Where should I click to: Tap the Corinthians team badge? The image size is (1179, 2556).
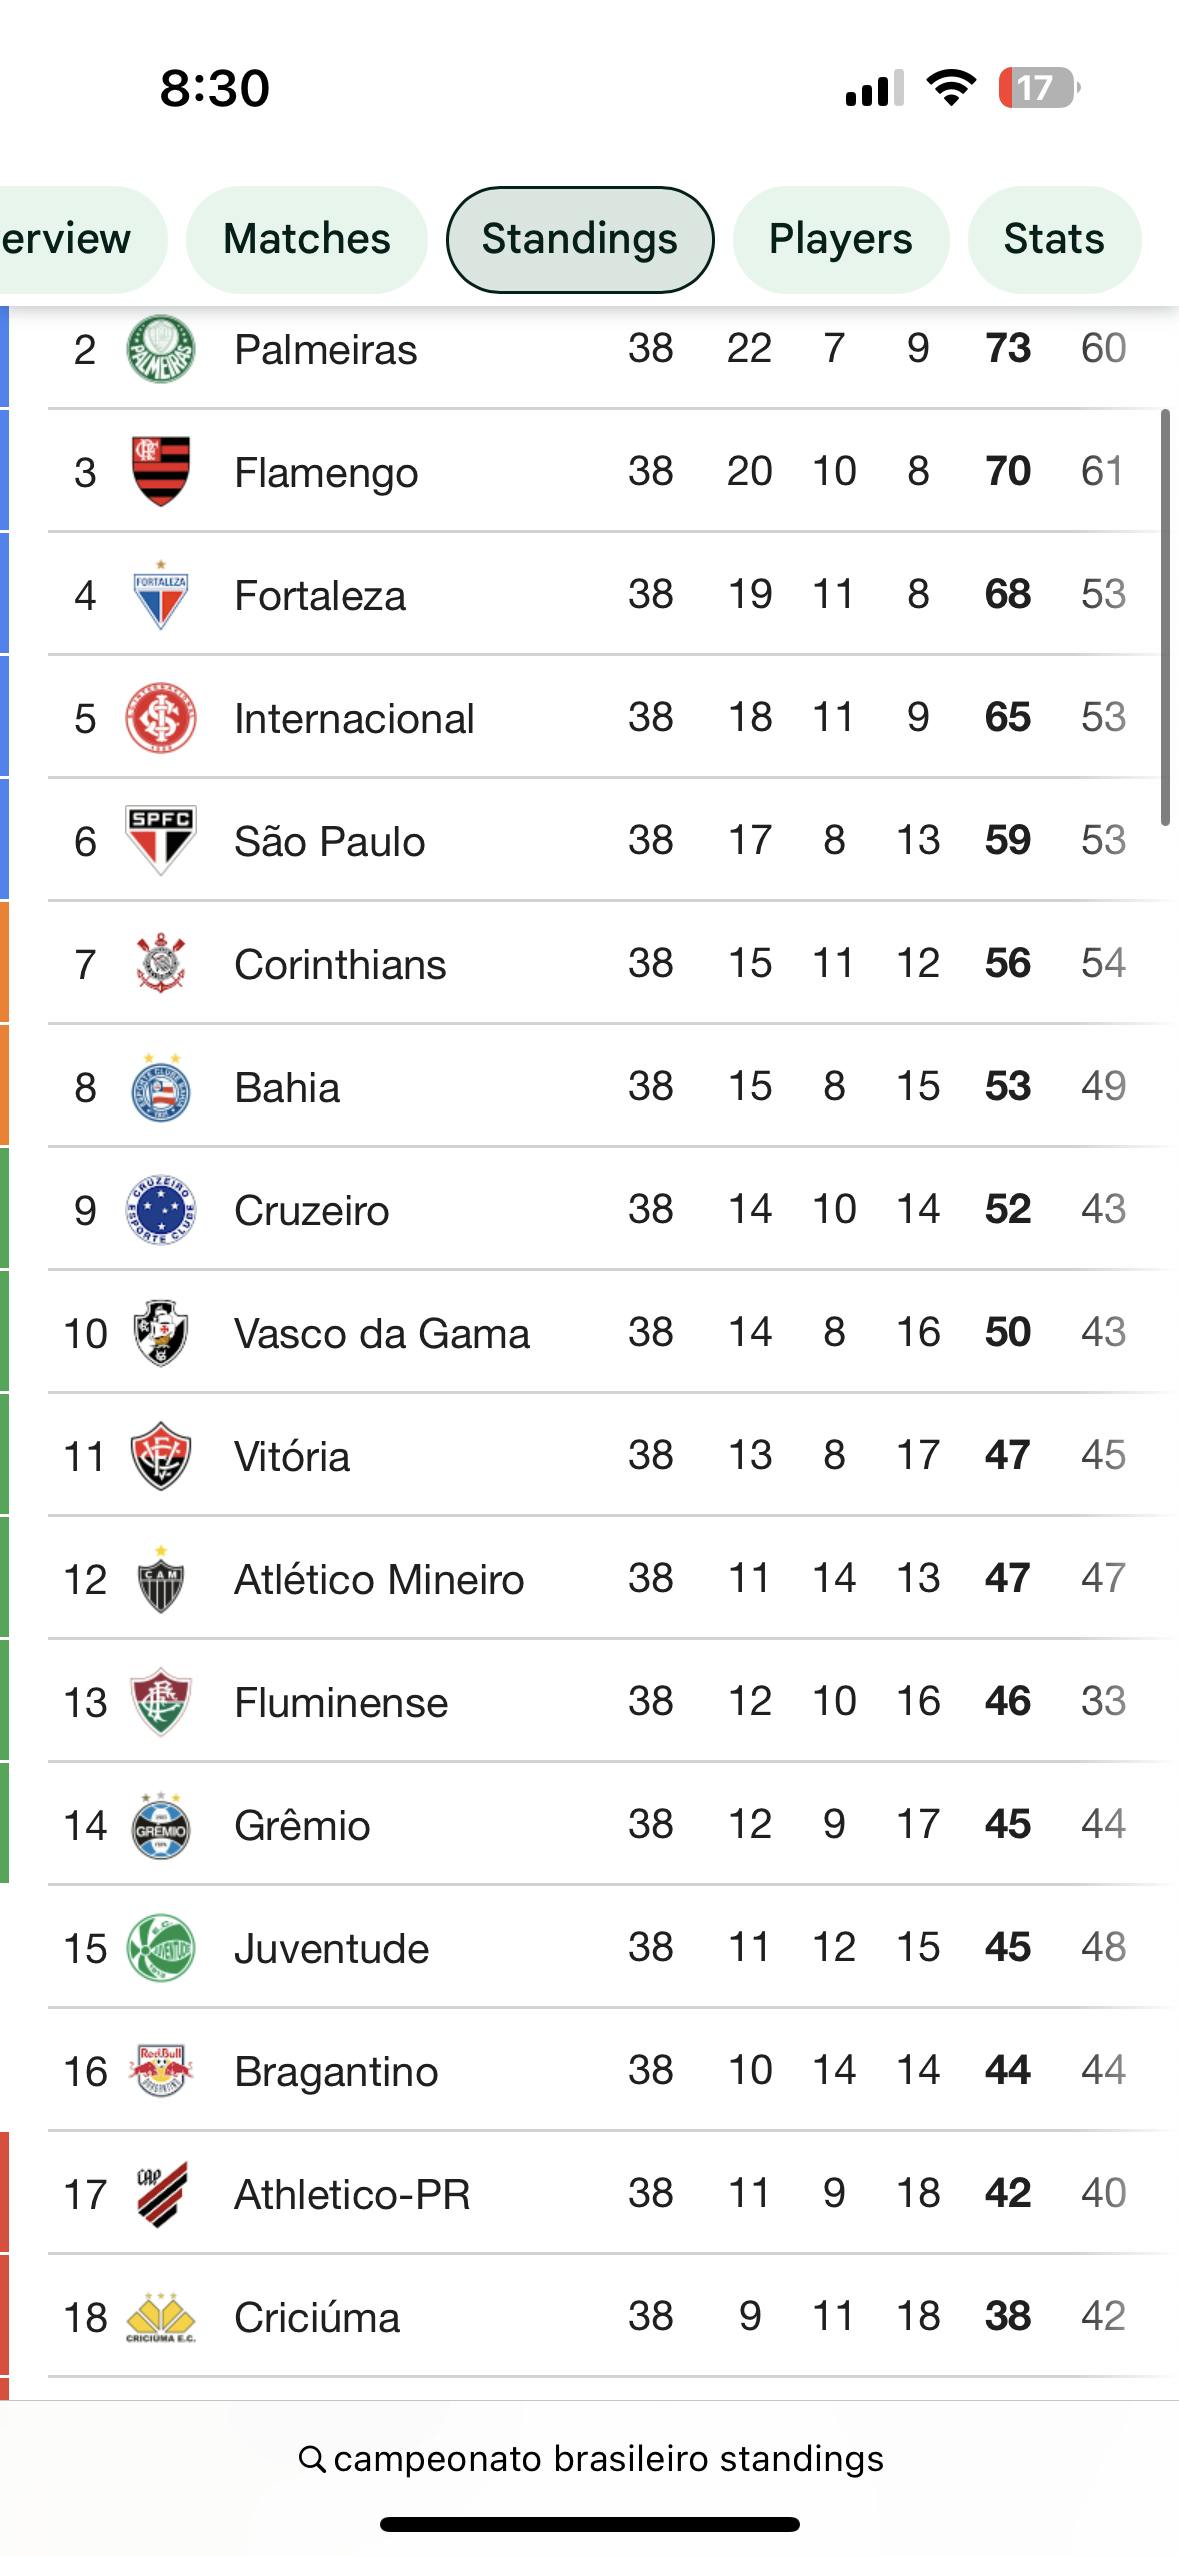pyautogui.click(x=160, y=964)
